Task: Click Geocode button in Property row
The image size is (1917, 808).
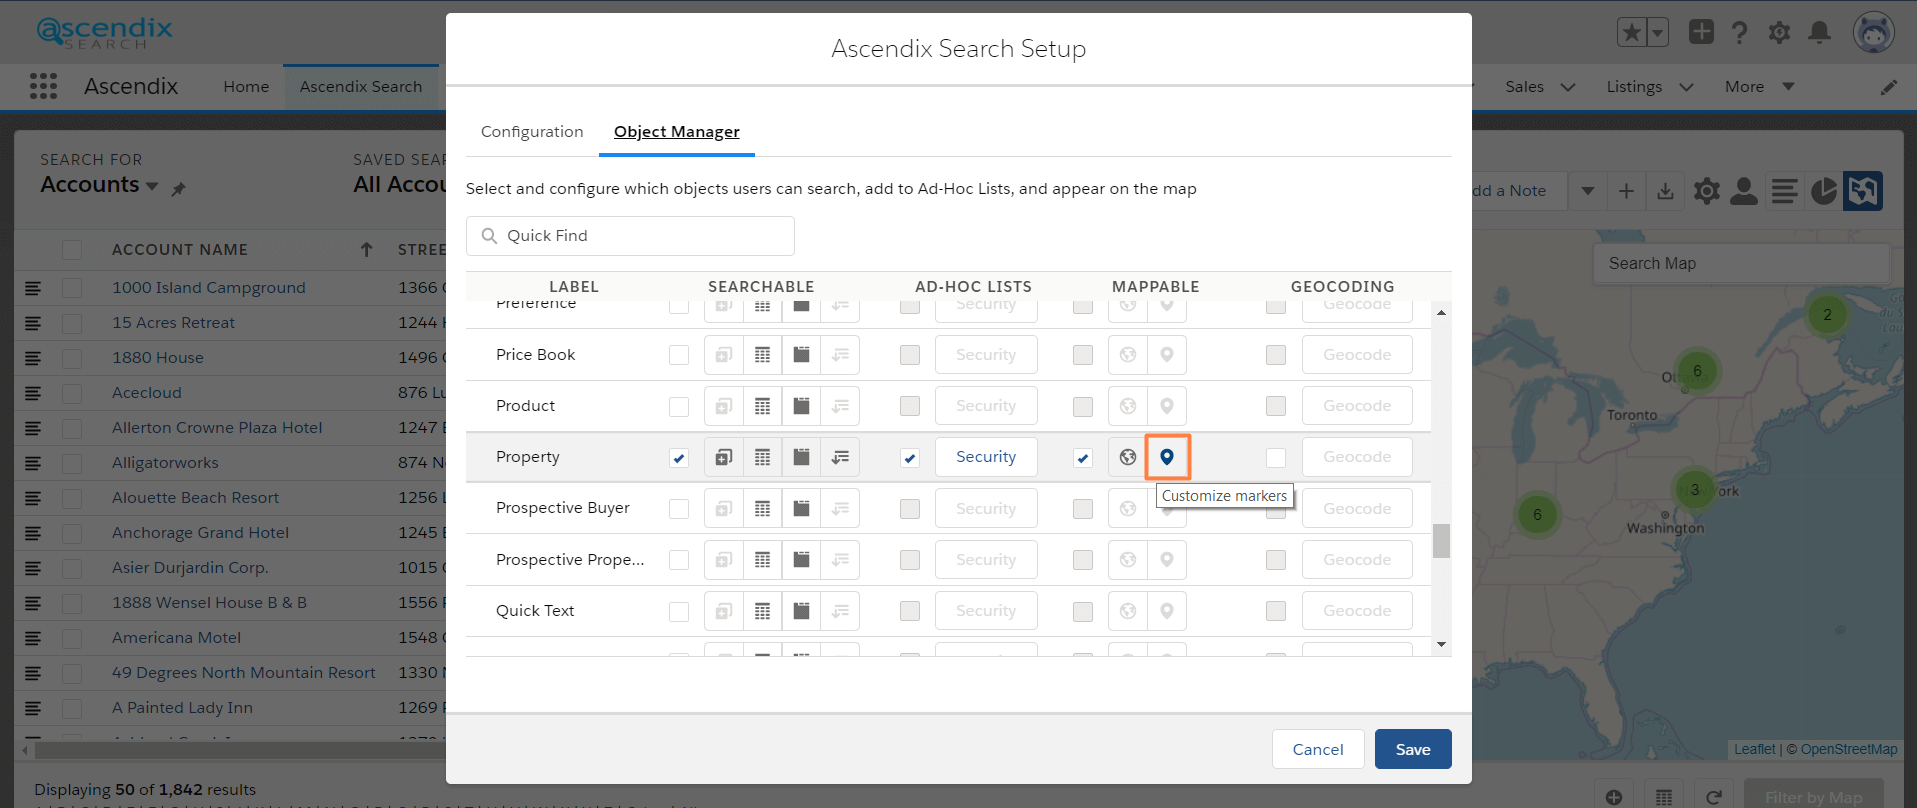Action: click(x=1357, y=457)
